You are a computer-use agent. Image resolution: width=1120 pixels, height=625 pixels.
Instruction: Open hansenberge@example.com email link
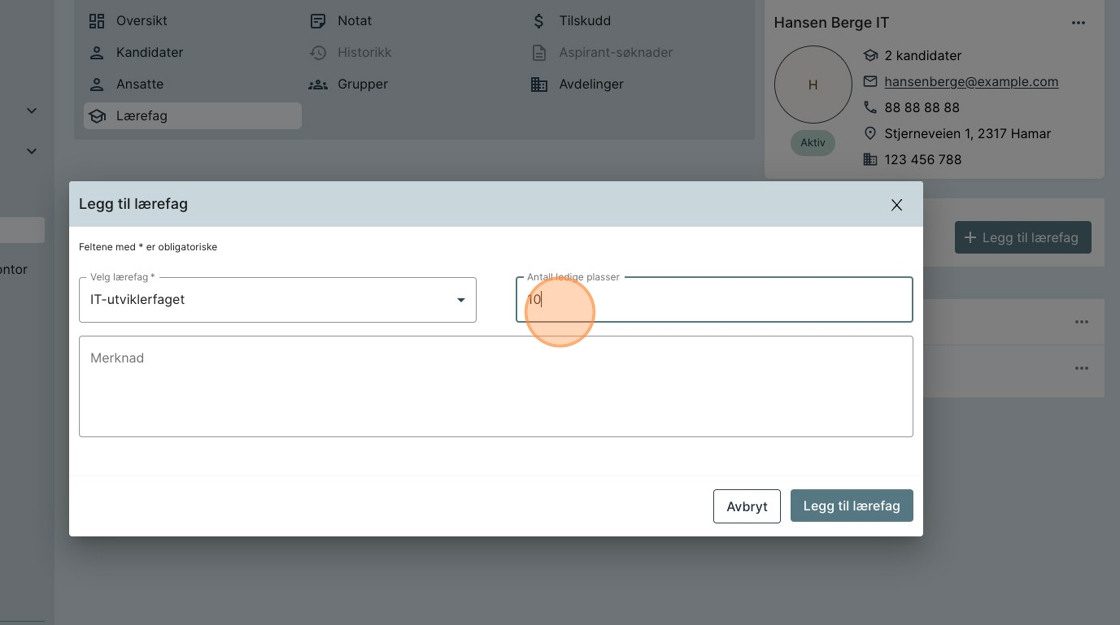pyautogui.click(x=971, y=81)
